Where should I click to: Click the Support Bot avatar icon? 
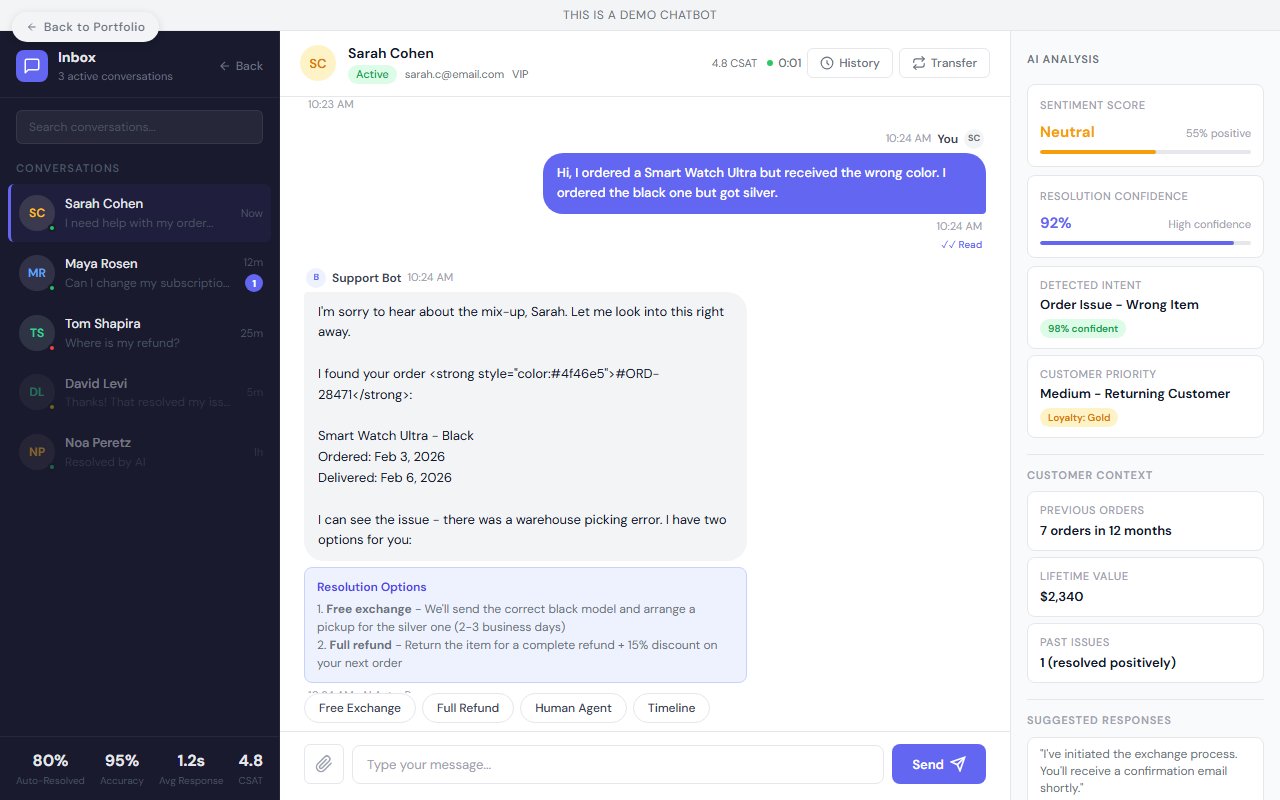pos(316,277)
